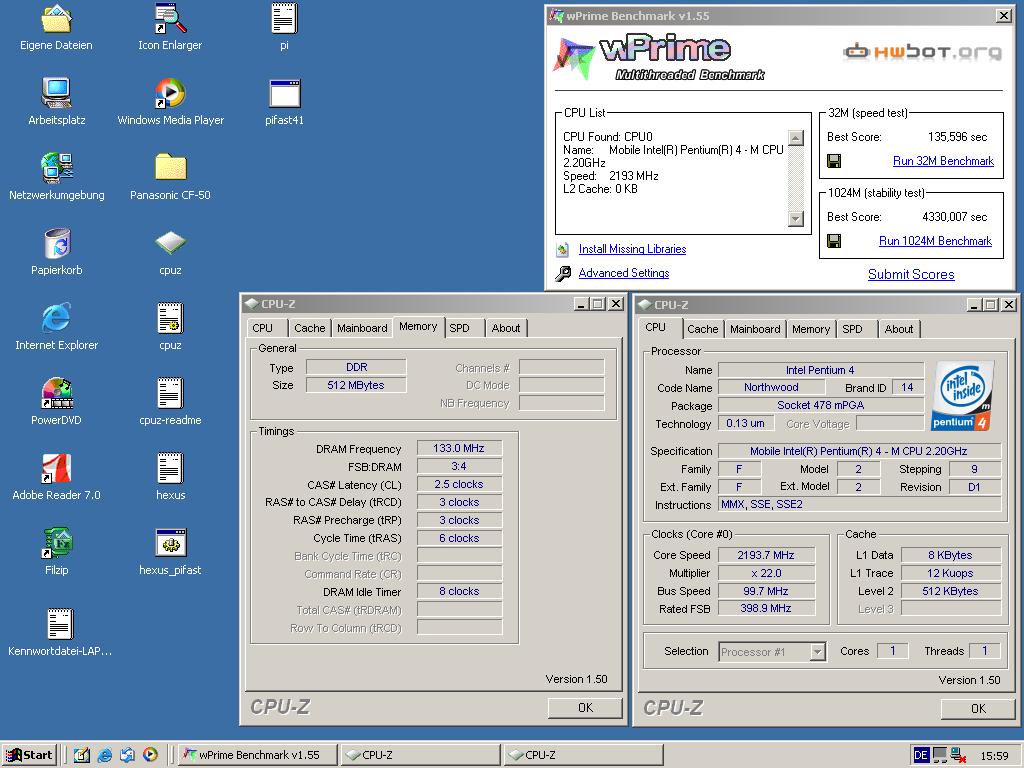Viewport: 1024px width, 768px height.
Task: Open Mainboard tab in left CPU-Z window
Action: coord(362,328)
